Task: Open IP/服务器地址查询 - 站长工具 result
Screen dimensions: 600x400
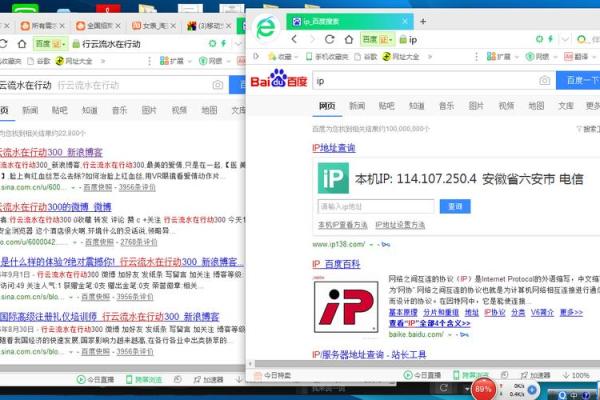Action: 369,355
